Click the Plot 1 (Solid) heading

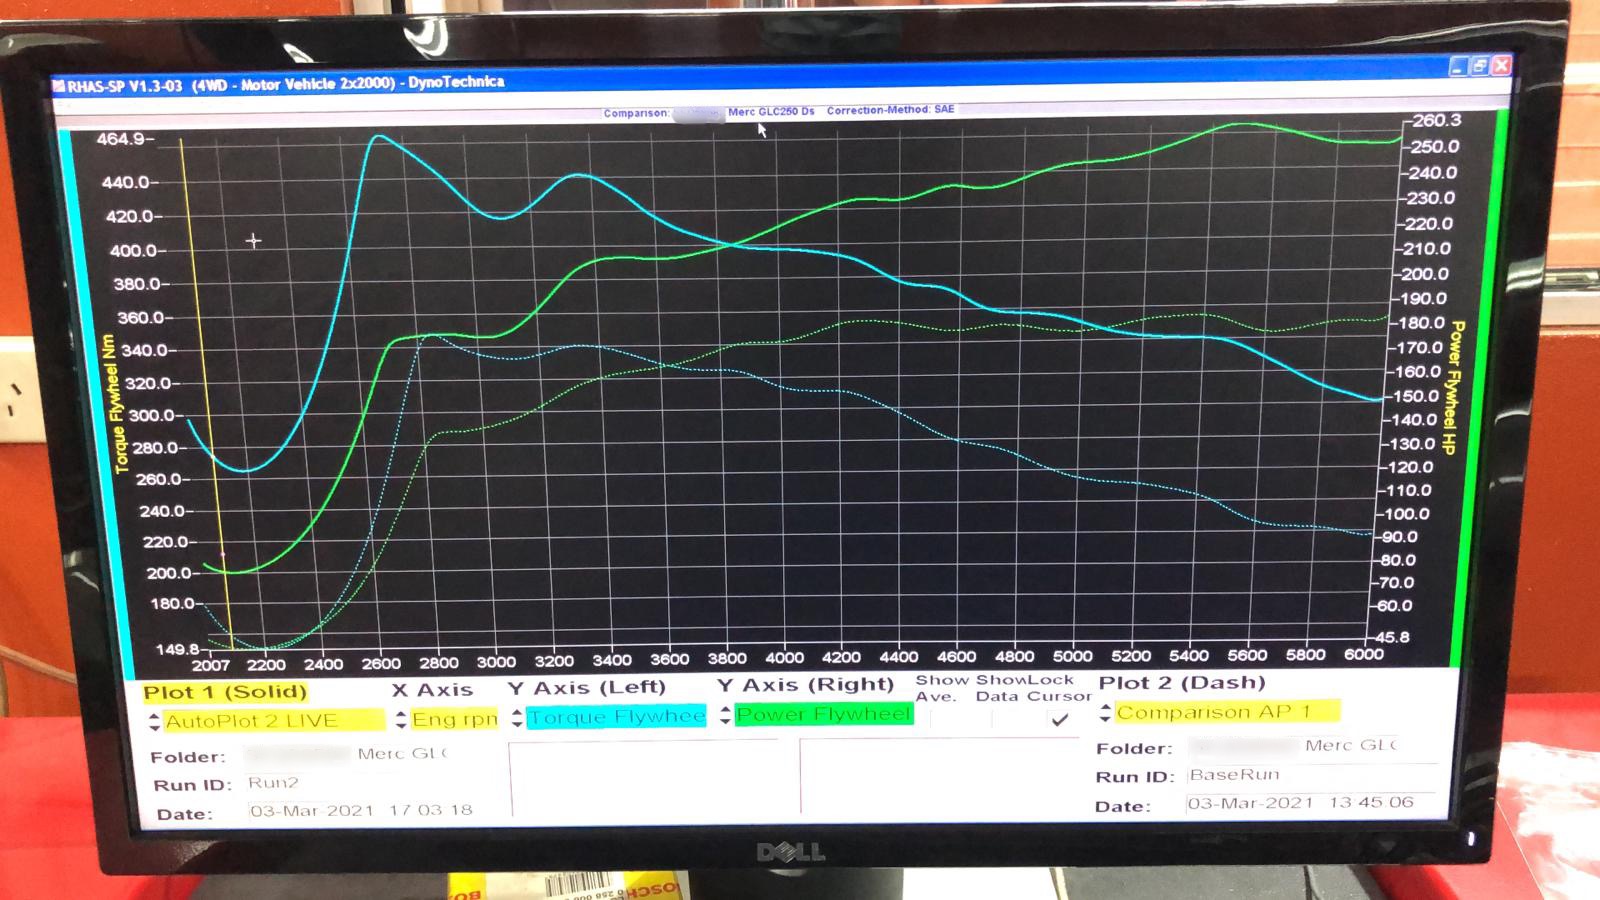[225, 692]
